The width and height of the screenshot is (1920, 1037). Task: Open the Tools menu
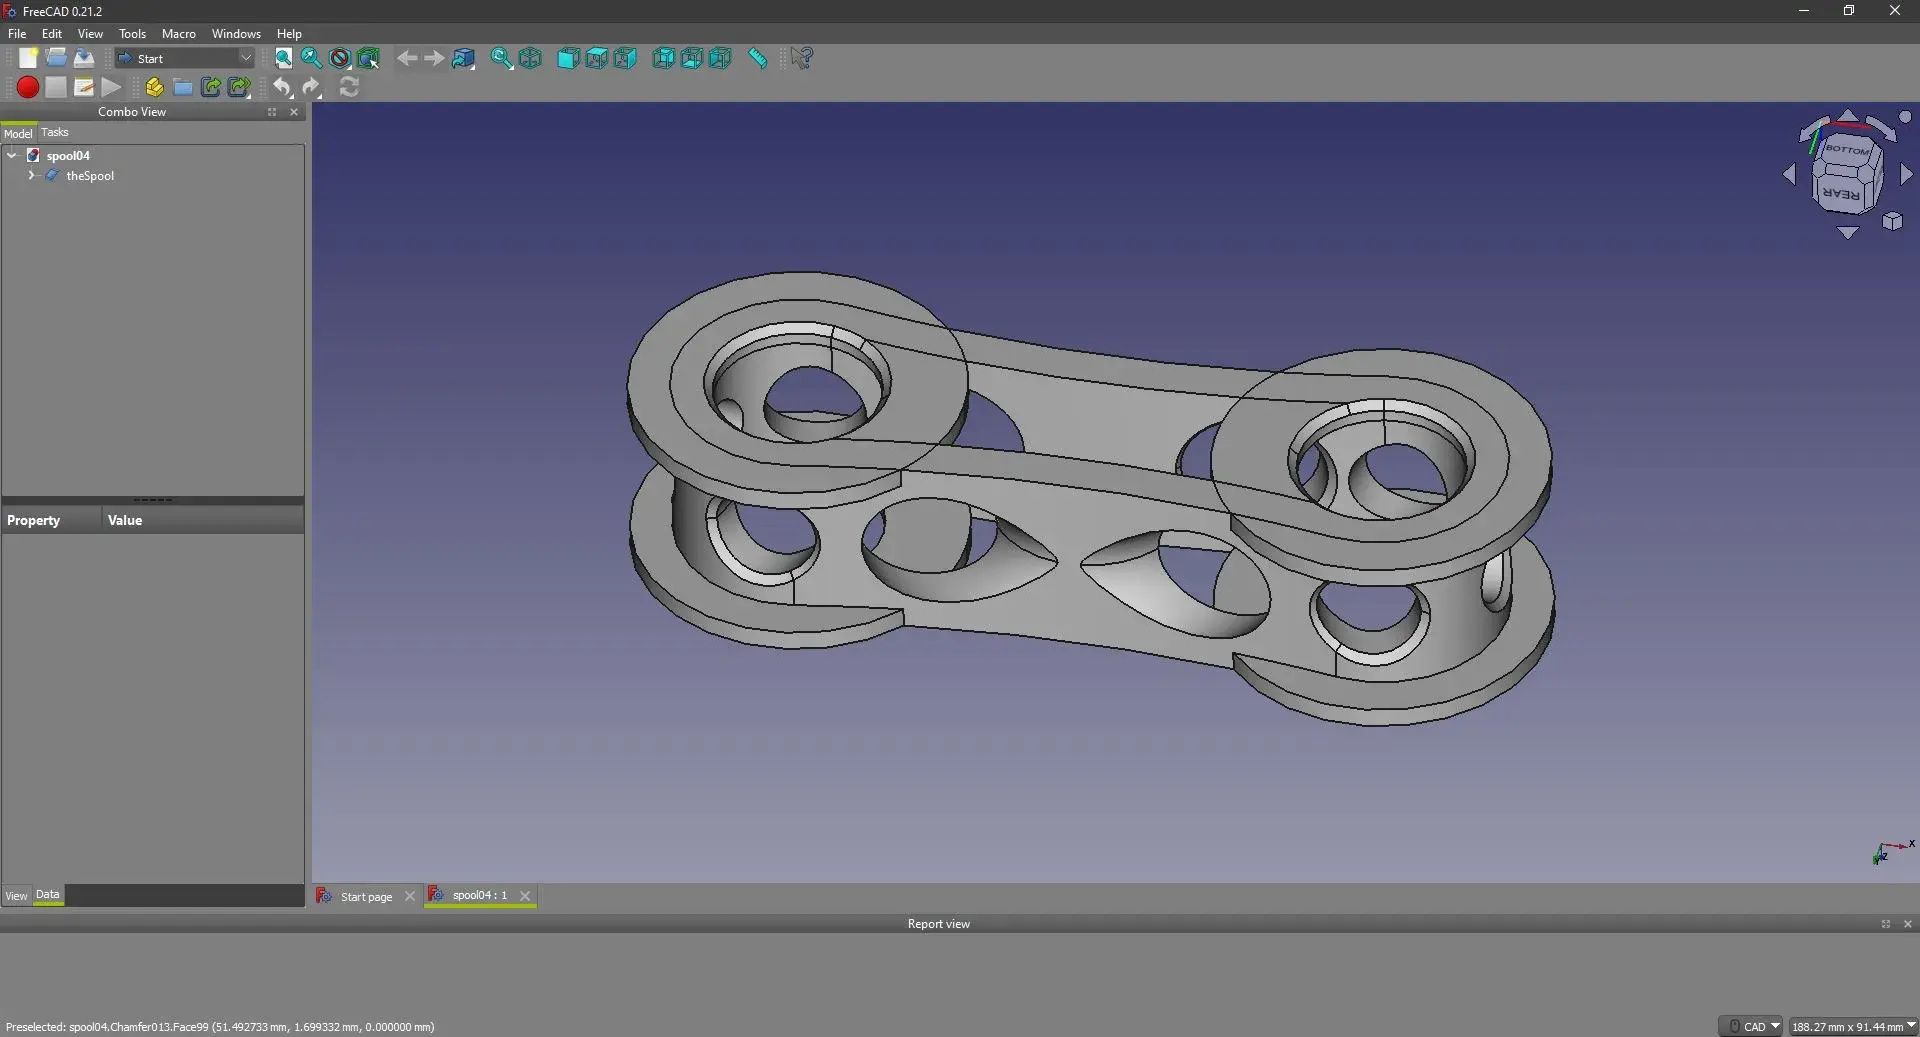click(132, 33)
